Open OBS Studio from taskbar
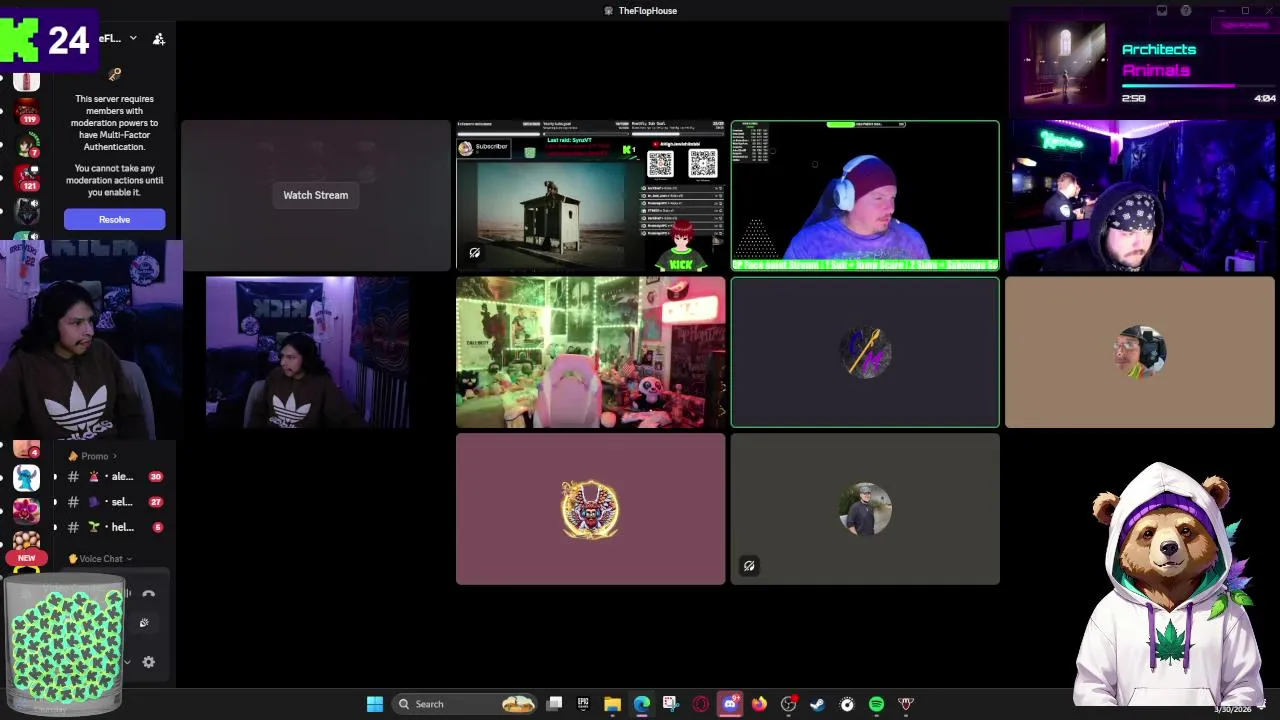The height and width of the screenshot is (720, 1280). 788,704
